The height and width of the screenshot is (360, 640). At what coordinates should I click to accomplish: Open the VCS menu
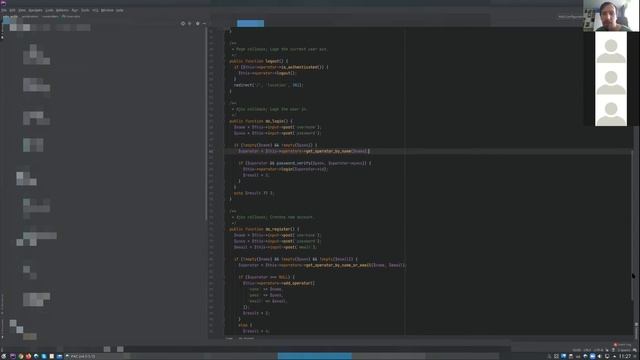[95, 10]
